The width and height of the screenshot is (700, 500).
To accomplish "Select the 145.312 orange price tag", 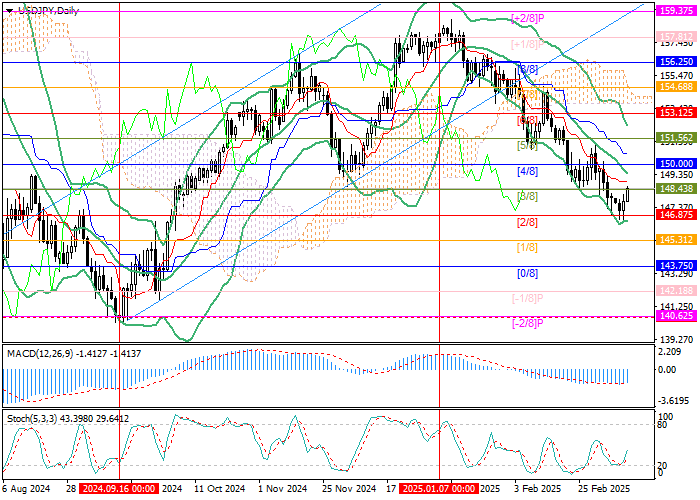I will [x=676, y=240].
